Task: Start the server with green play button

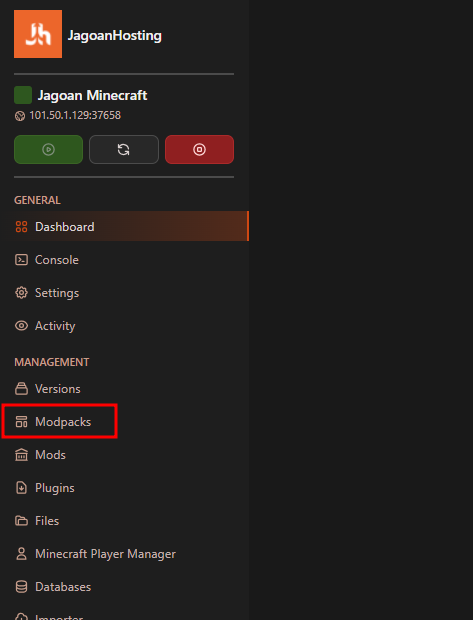Action: click(x=49, y=149)
